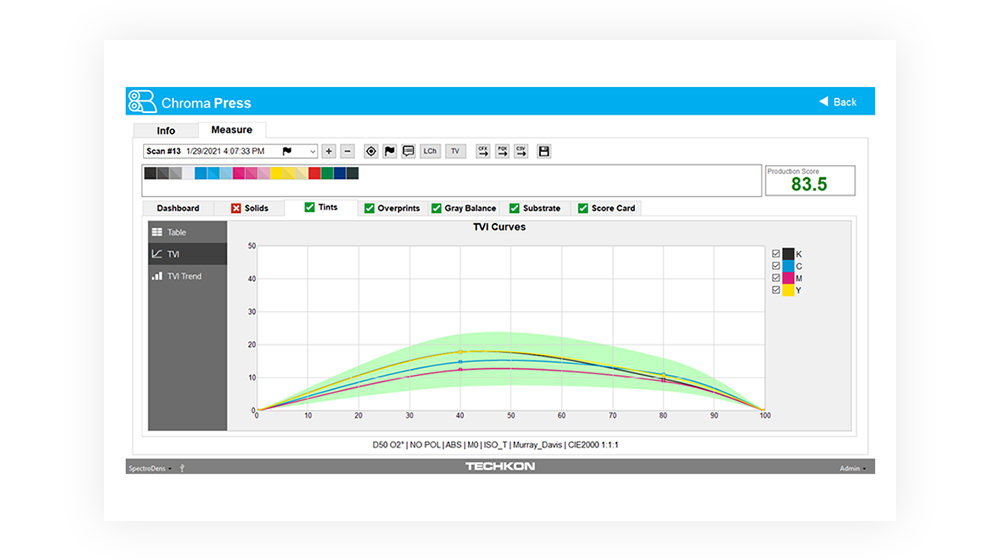
Task: Toggle the C cyan curve checkbox
Action: click(x=776, y=266)
